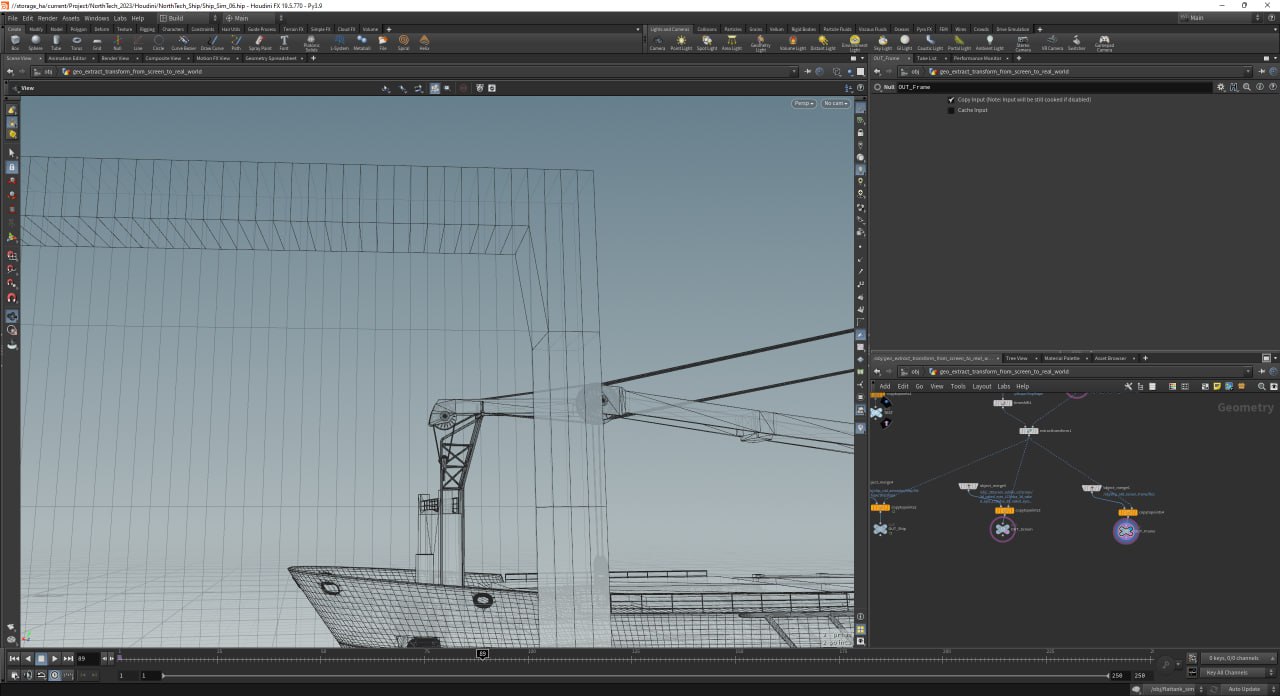
Task: Add a Camera from Lights and Cameras
Action: coord(657,43)
